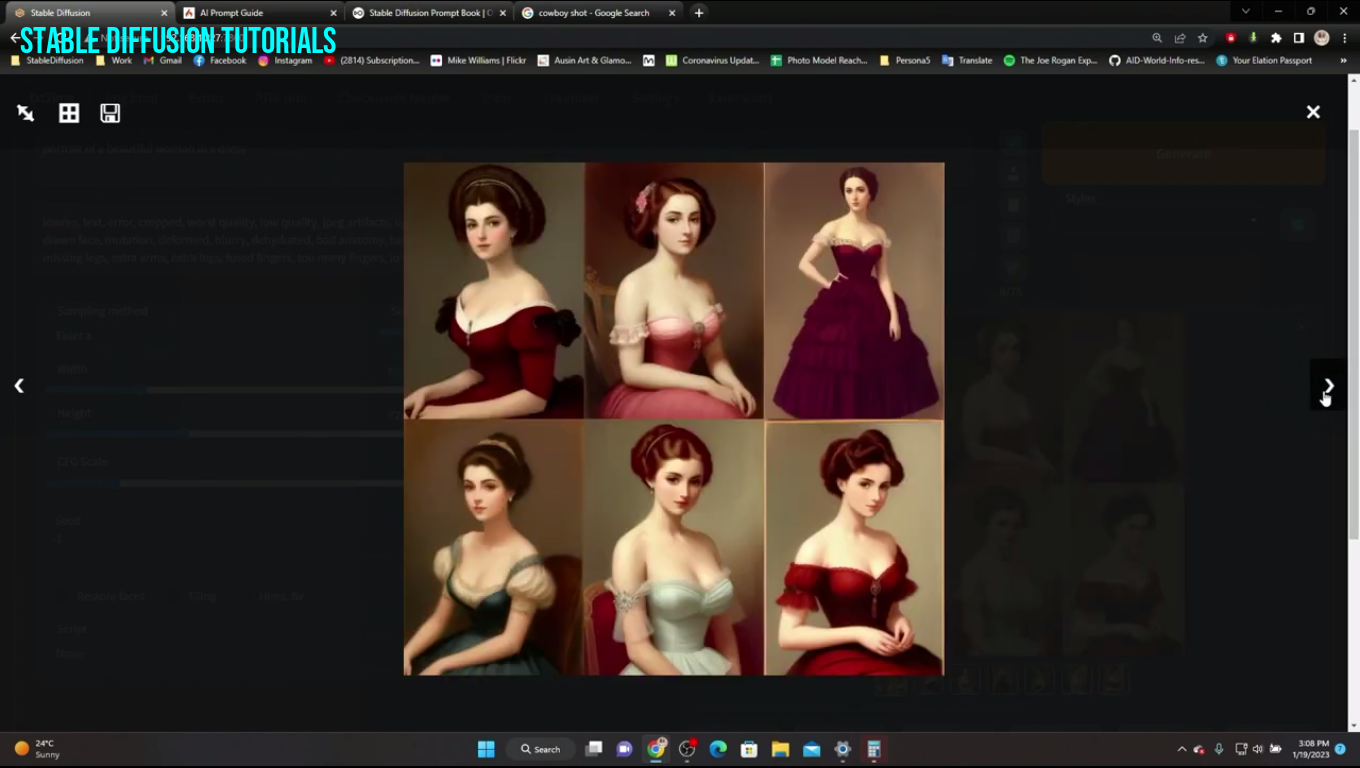Toggle tile view grid icon in lightbox
1360x768 pixels.
pyautogui.click(x=69, y=113)
